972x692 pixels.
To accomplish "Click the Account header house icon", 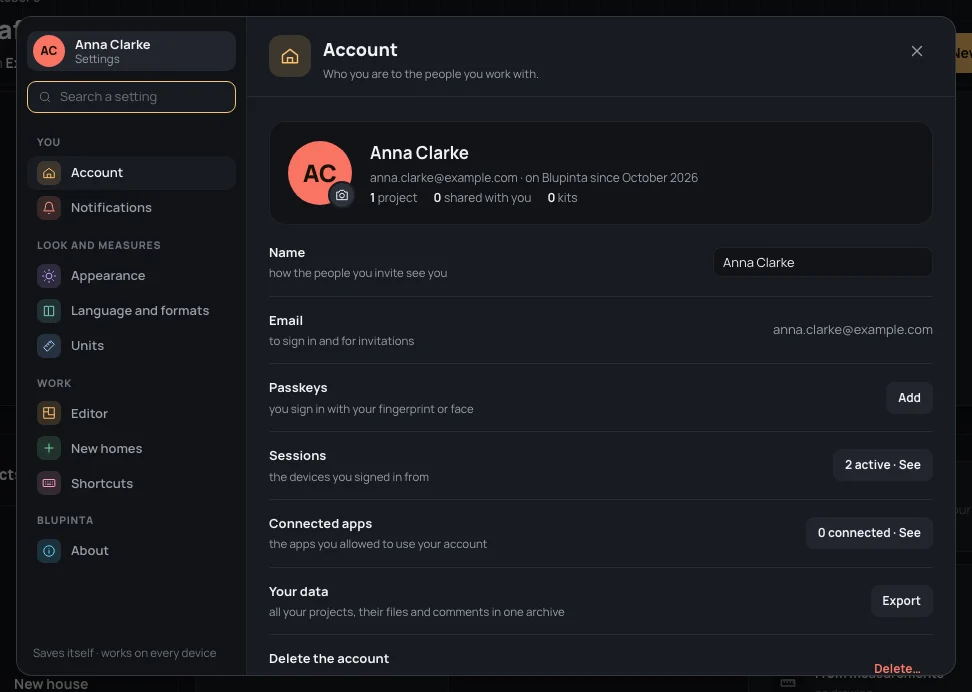I will (290, 56).
